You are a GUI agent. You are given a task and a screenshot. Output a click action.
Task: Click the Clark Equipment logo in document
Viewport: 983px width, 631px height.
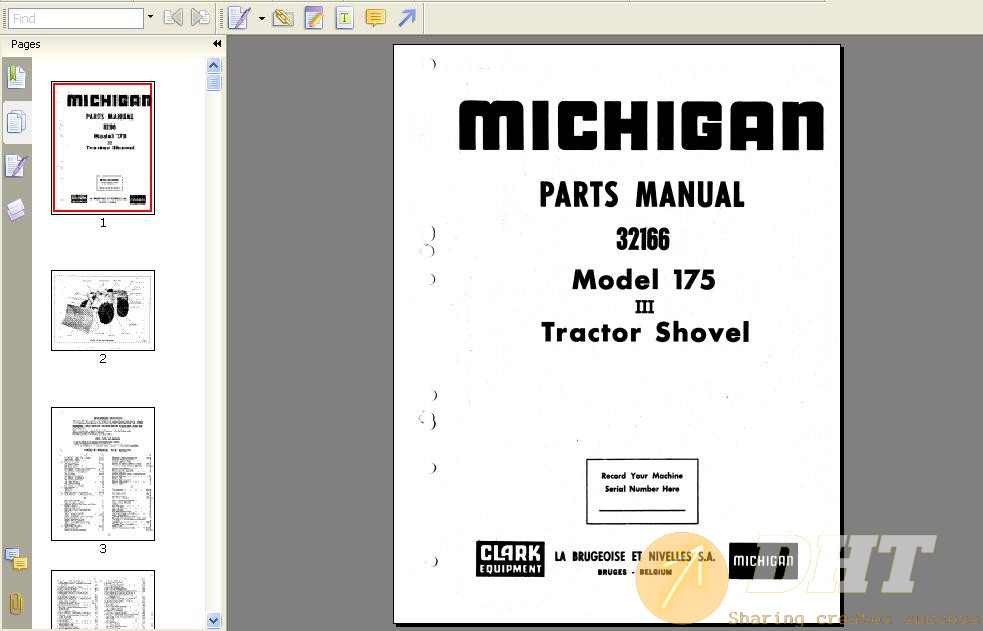tap(510, 559)
